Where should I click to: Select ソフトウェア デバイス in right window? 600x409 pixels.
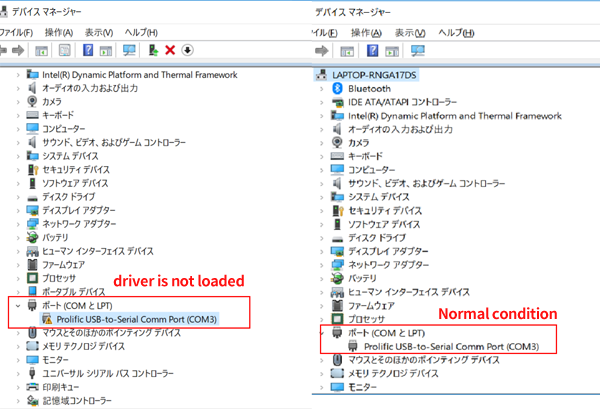(384, 224)
